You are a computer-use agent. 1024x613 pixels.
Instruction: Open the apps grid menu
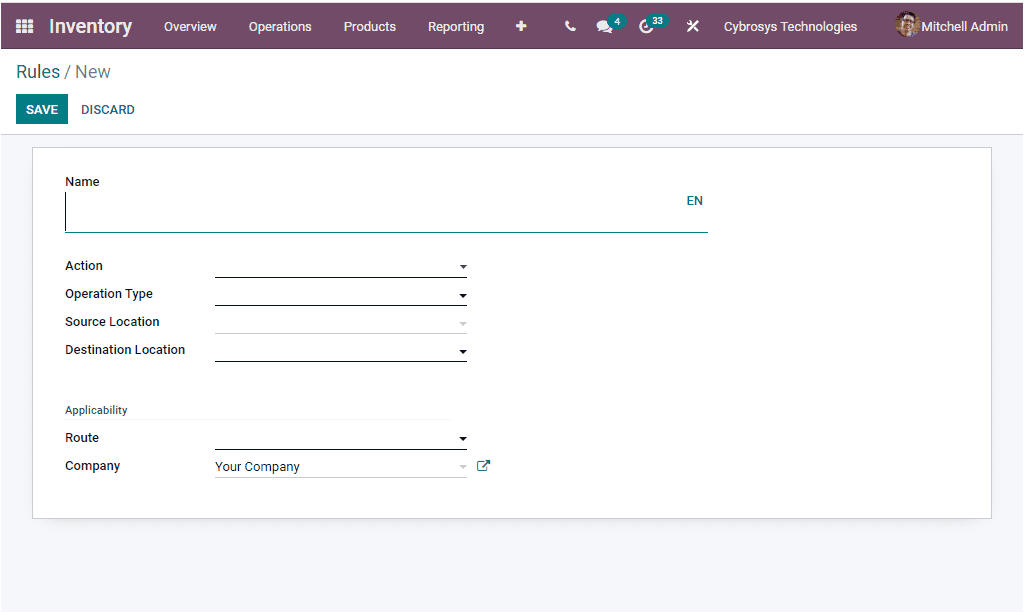pyautogui.click(x=24, y=26)
